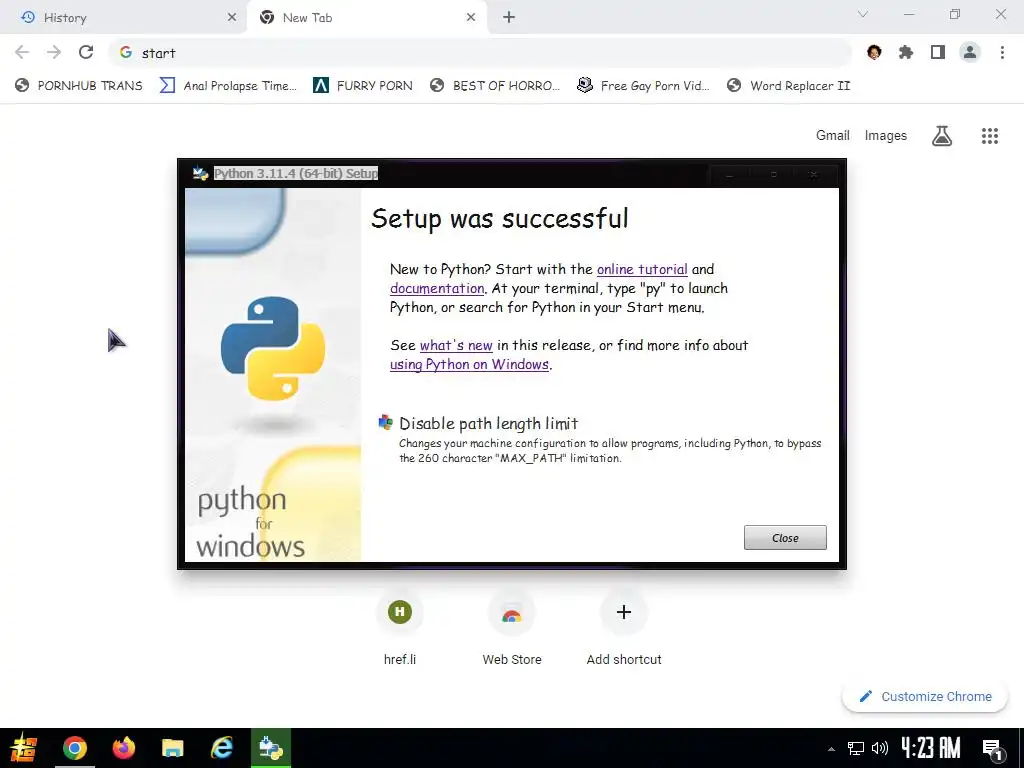Image resolution: width=1024 pixels, height=768 pixels.
Task: Reload the current page
Action: pos(86,52)
